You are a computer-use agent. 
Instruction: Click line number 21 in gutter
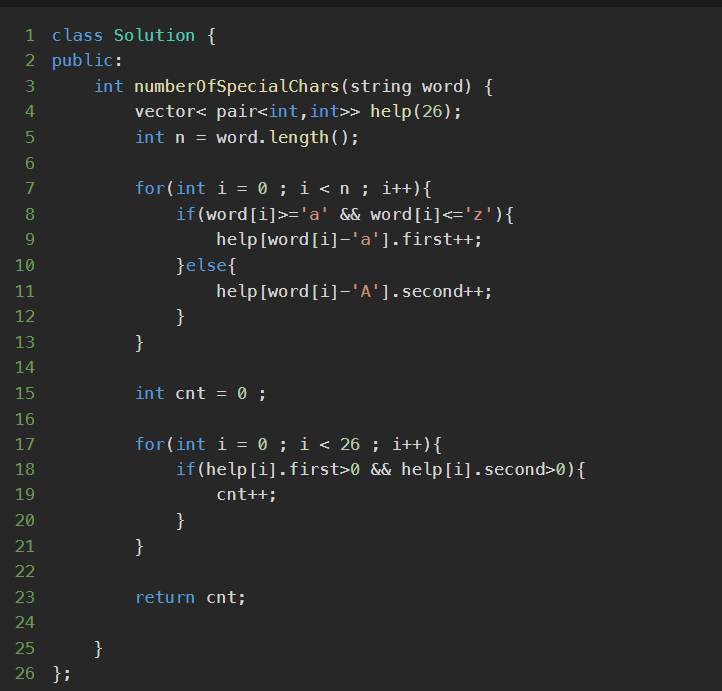coord(25,546)
